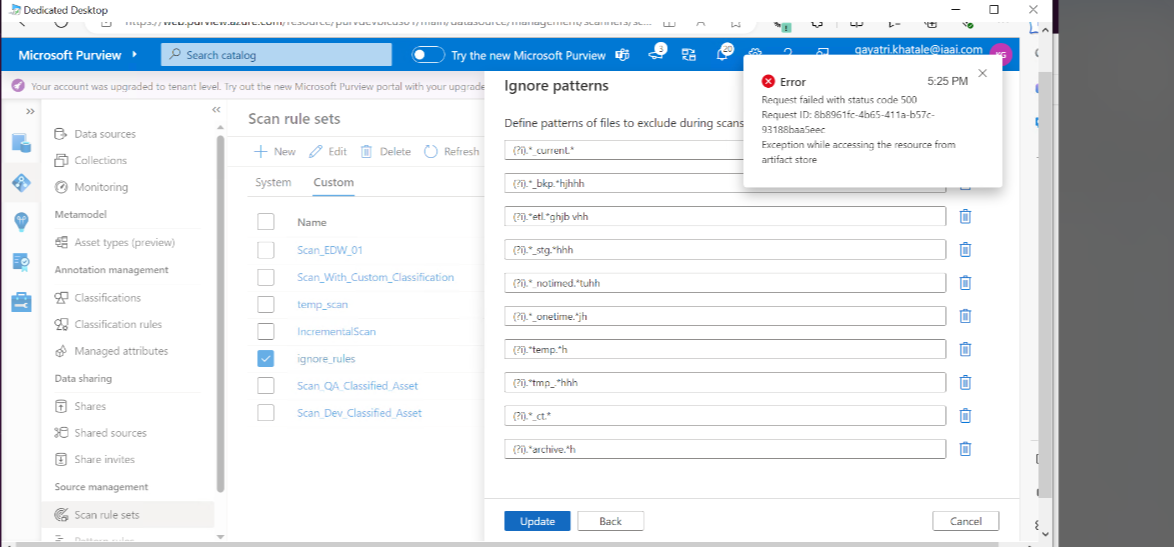Image resolution: width=1174 pixels, height=547 pixels.
Task: Open the switch directory icon in header
Action: coord(689,55)
